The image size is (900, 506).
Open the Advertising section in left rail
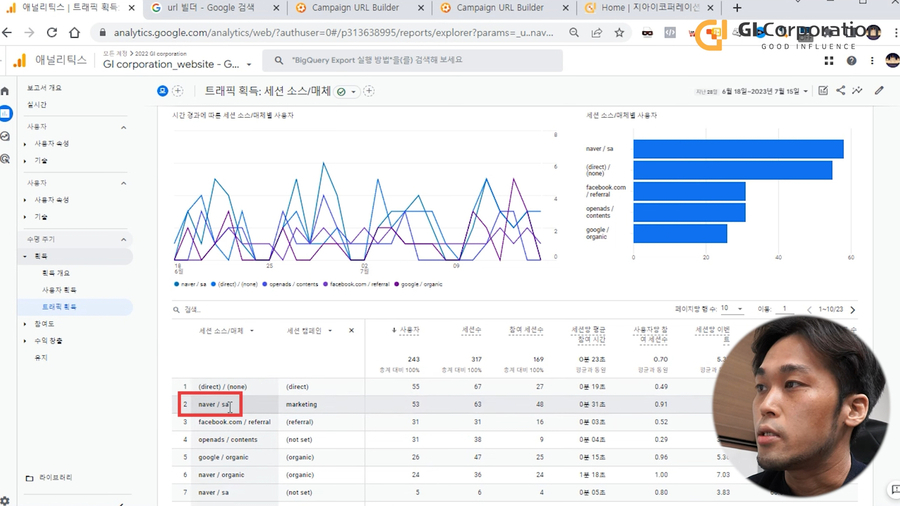click(x=5, y=159)
